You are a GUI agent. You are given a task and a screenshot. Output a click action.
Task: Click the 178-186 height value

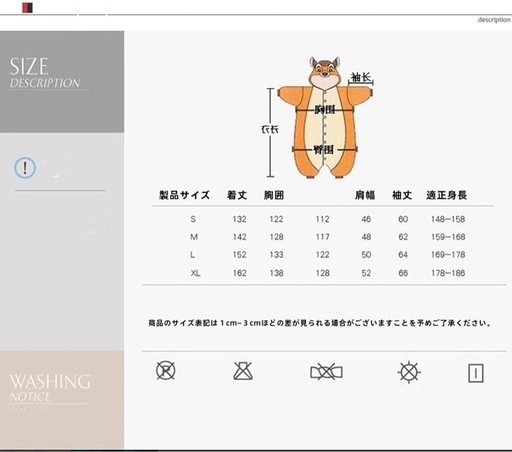[x=448, y=273]
